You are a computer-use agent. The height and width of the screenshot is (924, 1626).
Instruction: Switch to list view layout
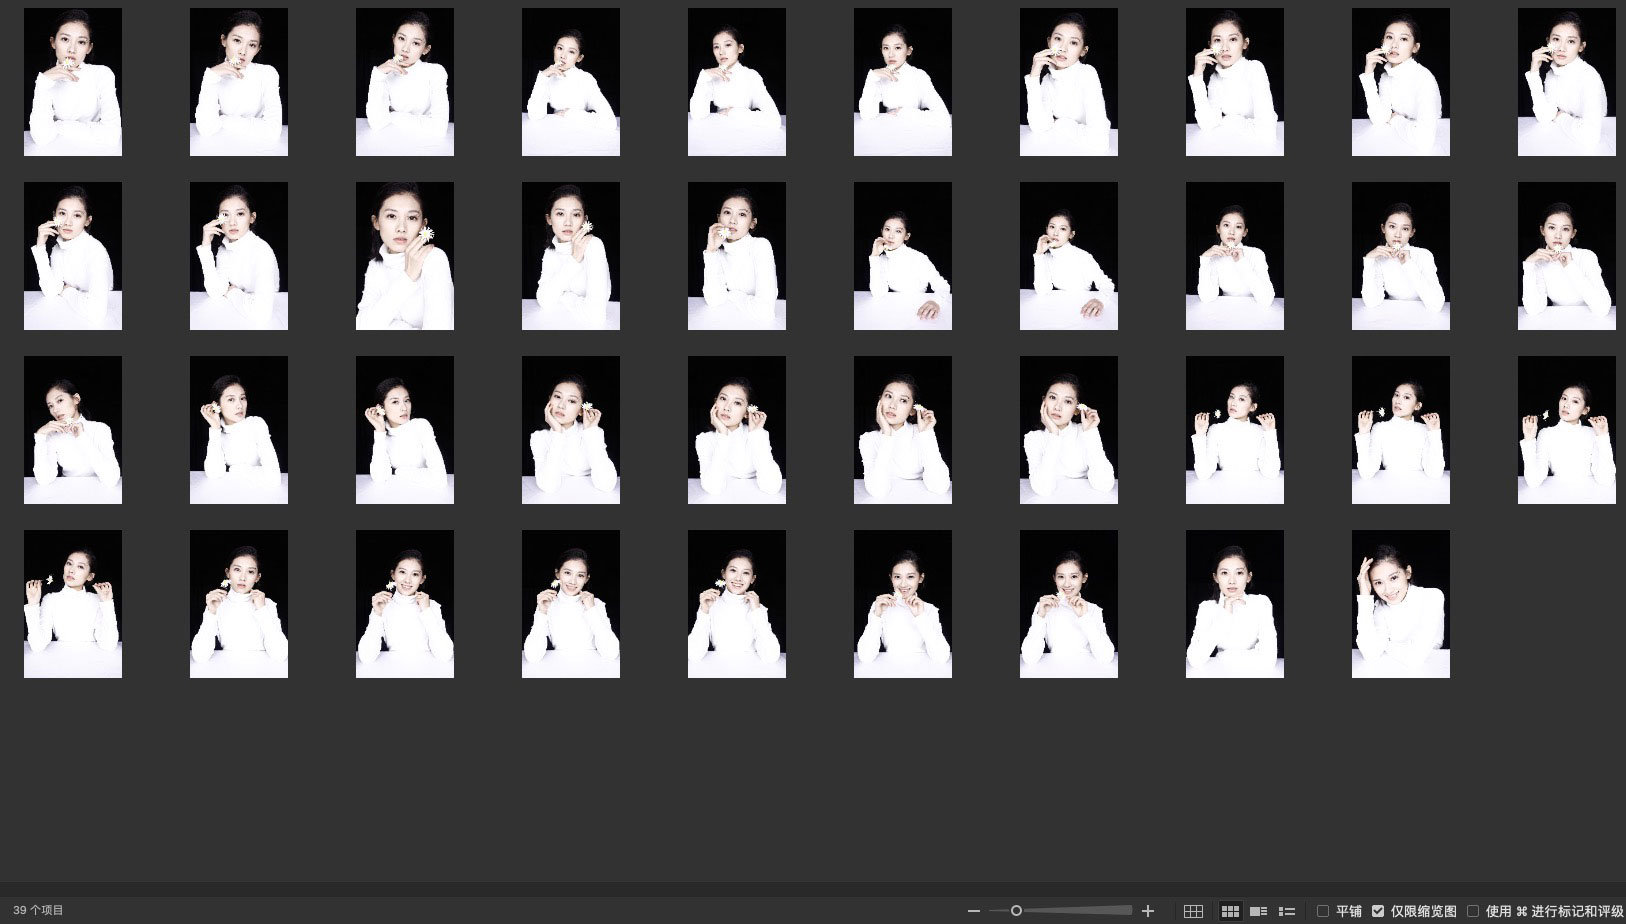[x=1287, y=911]
